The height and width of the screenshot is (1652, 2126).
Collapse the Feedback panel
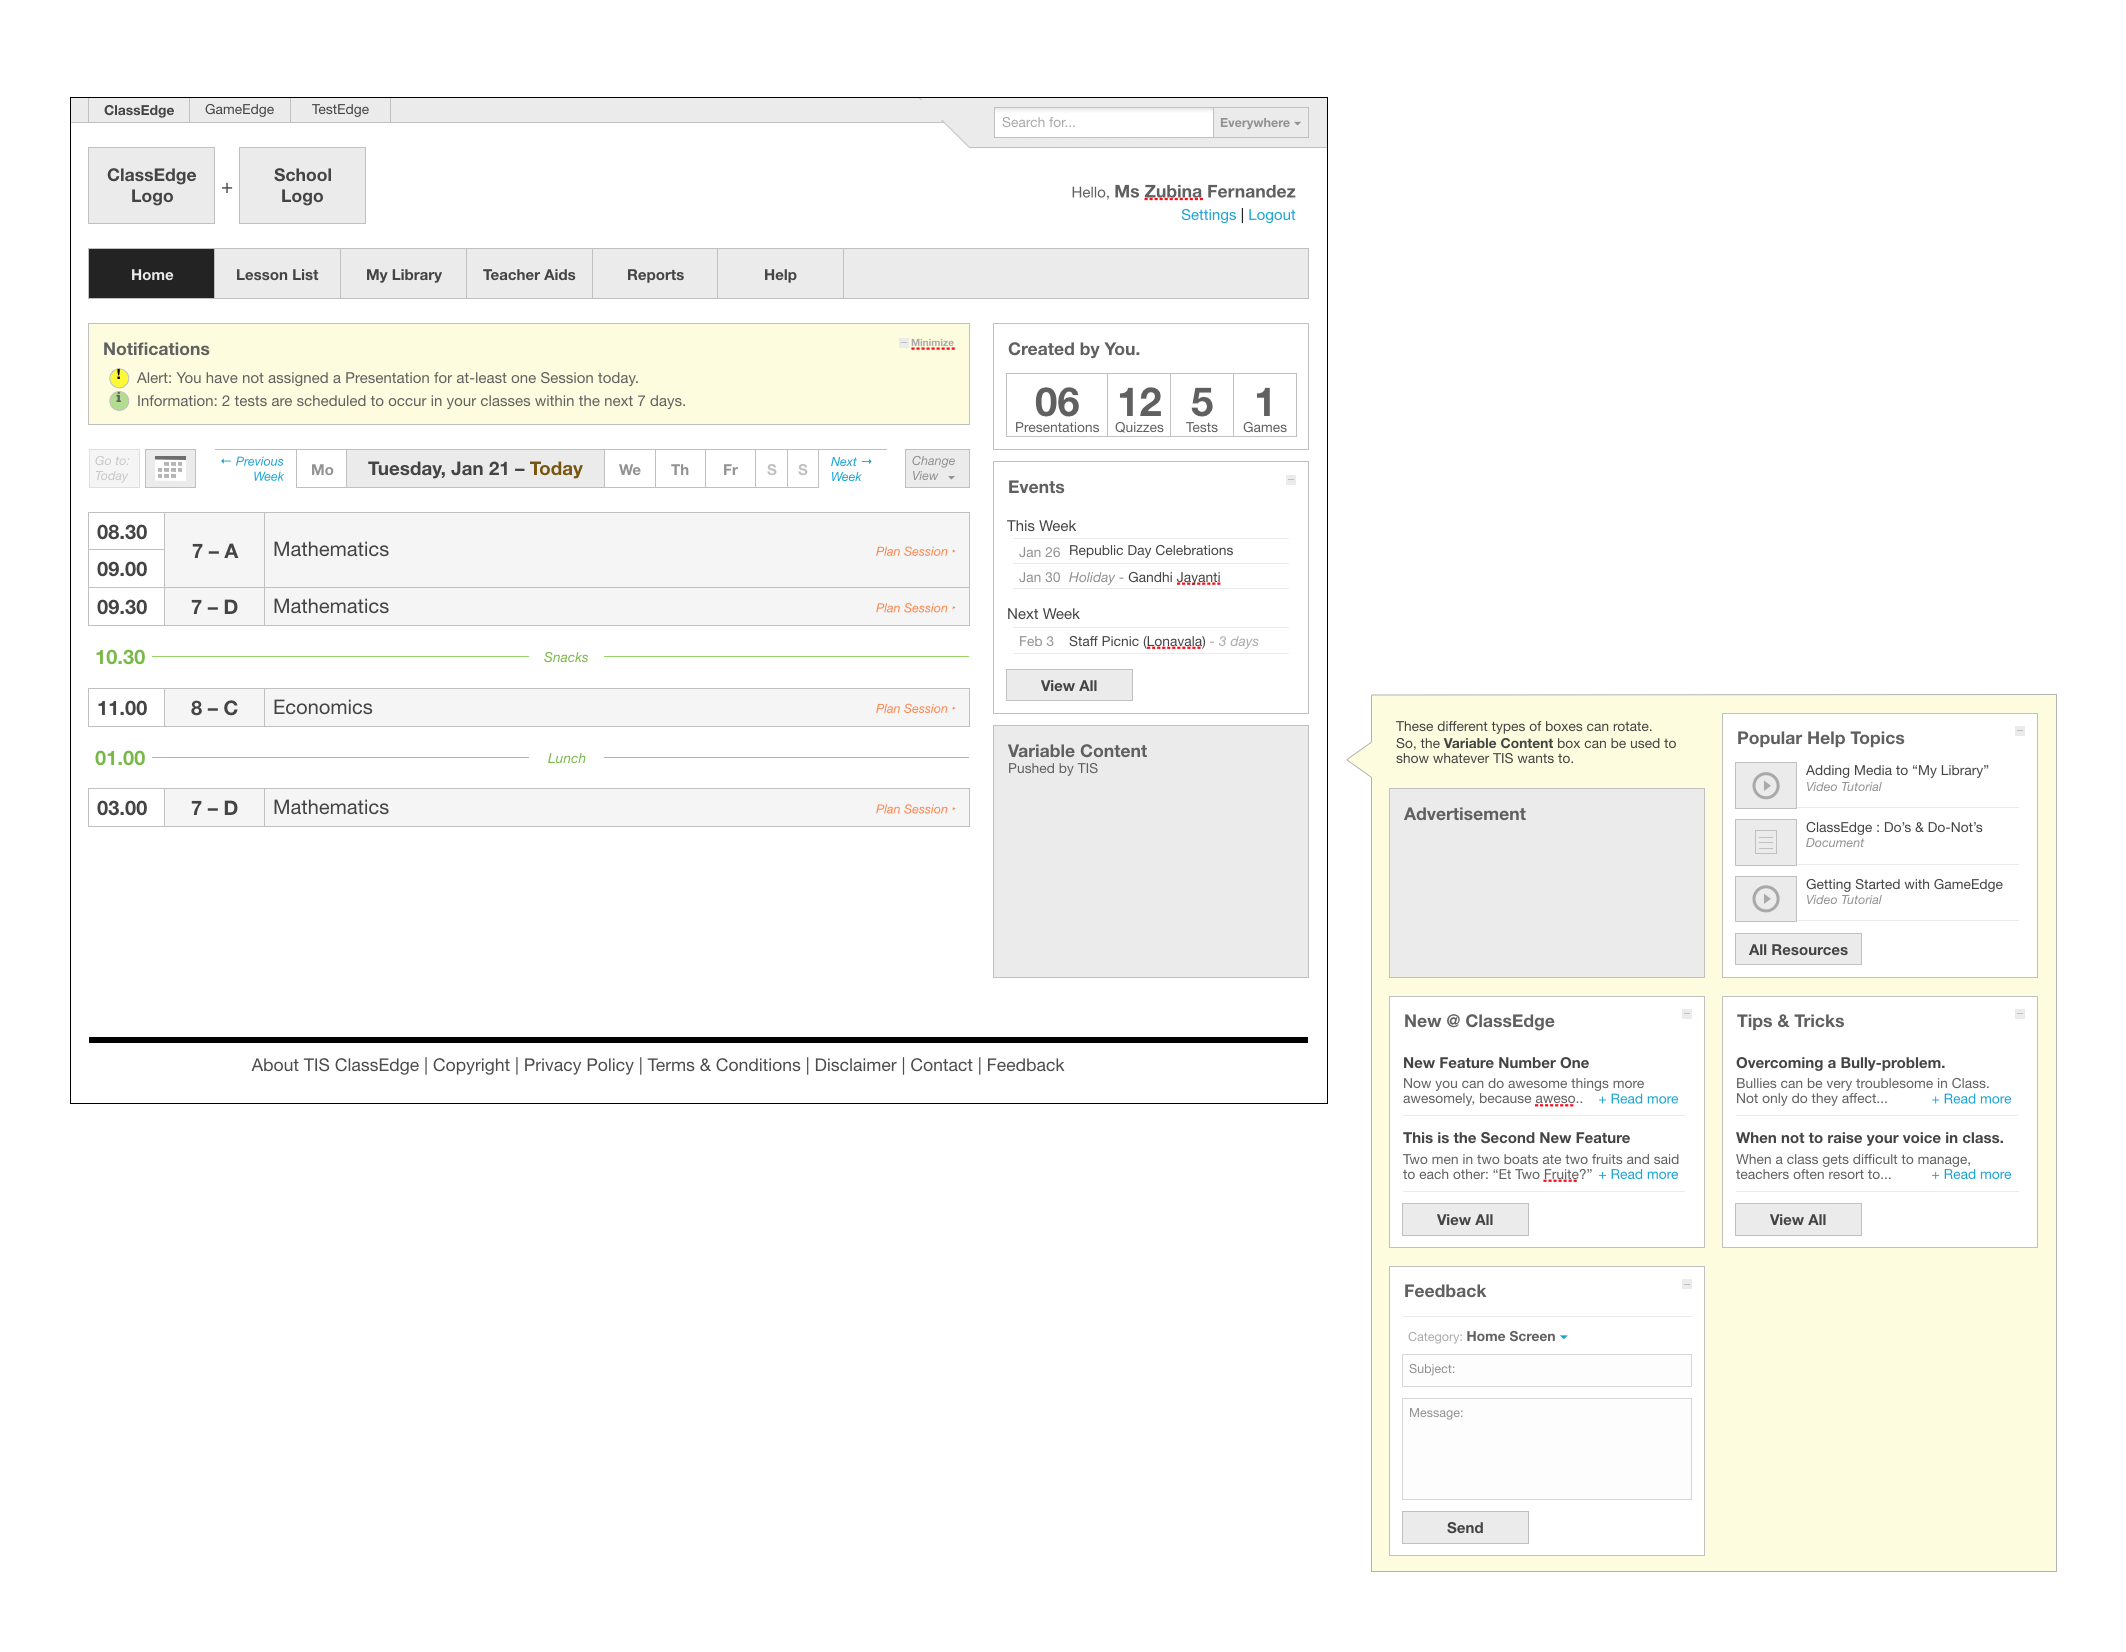[x=1686, y=1285]
